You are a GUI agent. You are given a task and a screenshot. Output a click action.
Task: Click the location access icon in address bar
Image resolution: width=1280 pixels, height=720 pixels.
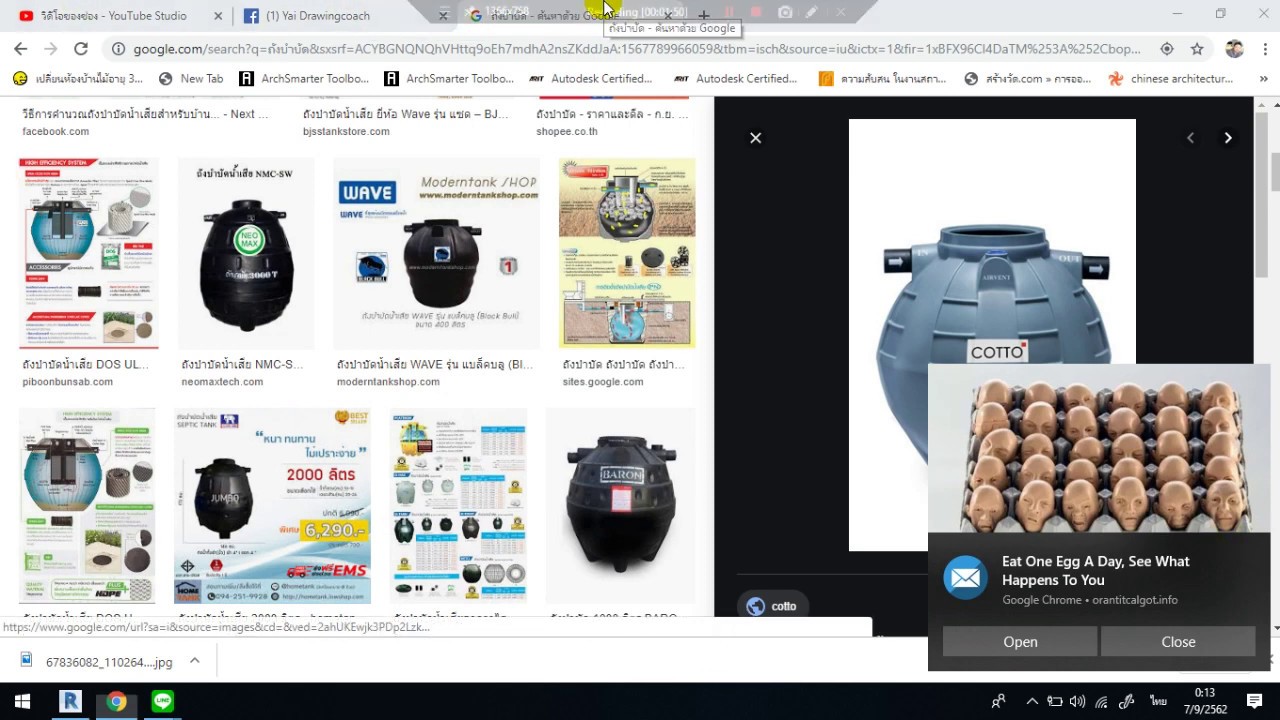[1167, 48]
